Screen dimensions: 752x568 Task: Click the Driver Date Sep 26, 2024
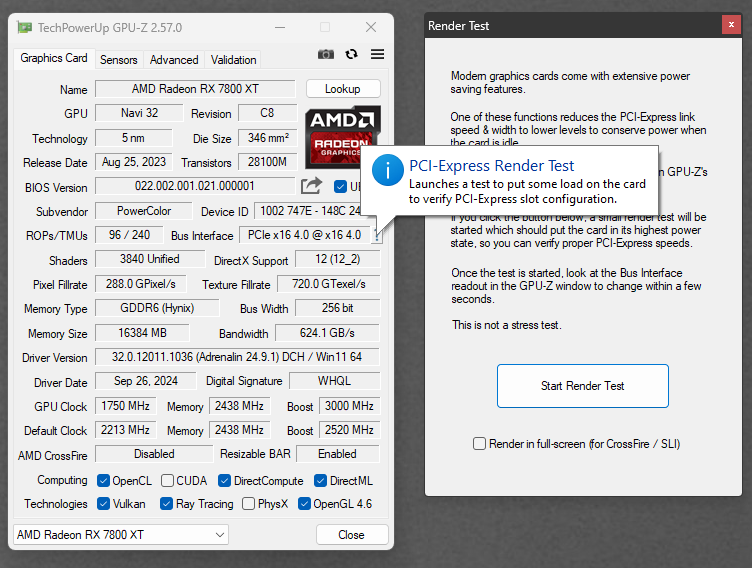coord(146,380)
